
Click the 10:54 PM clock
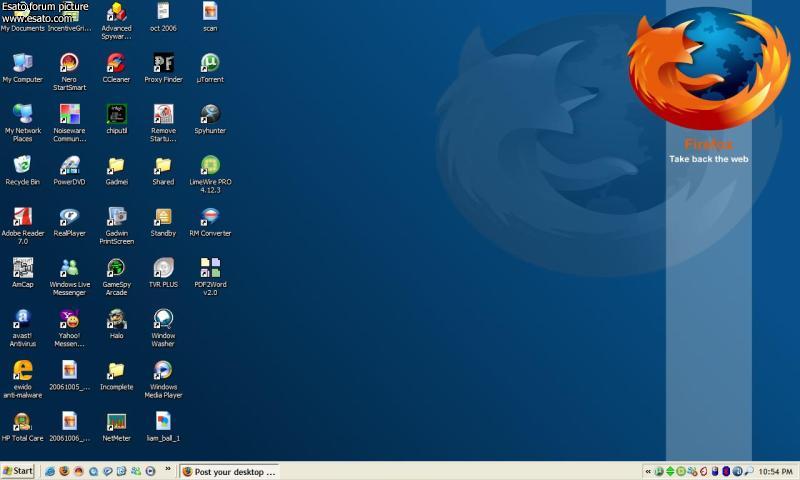(775, 472)
